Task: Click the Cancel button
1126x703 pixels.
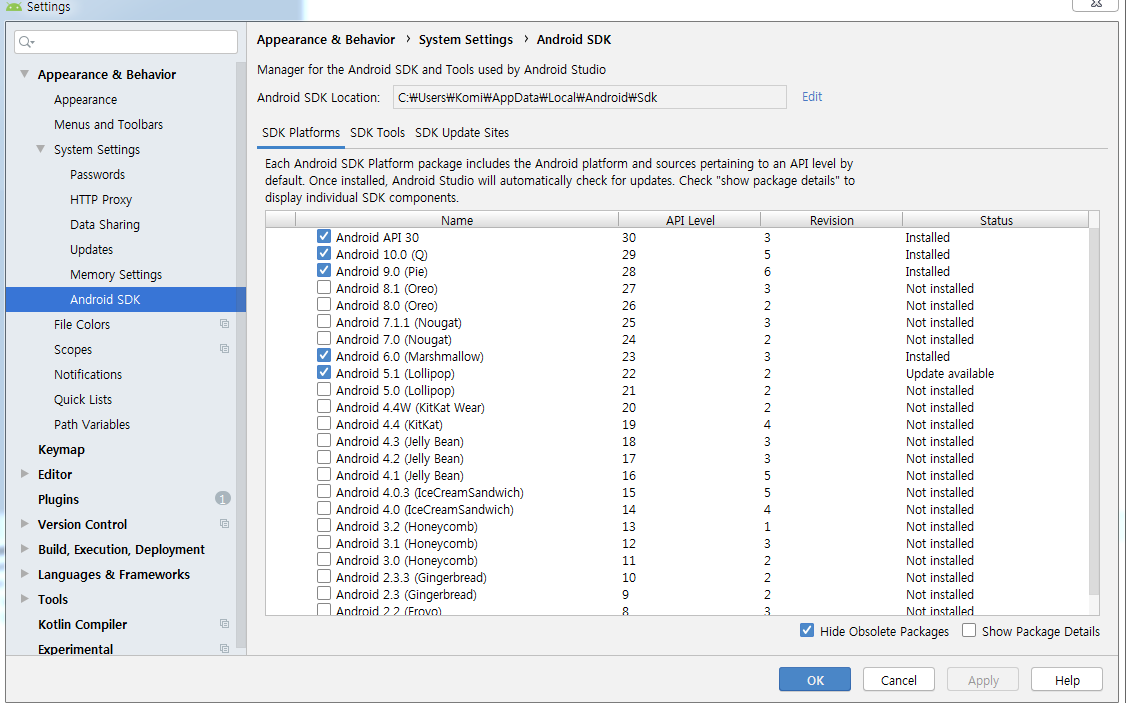Action: tap(898, 679)
